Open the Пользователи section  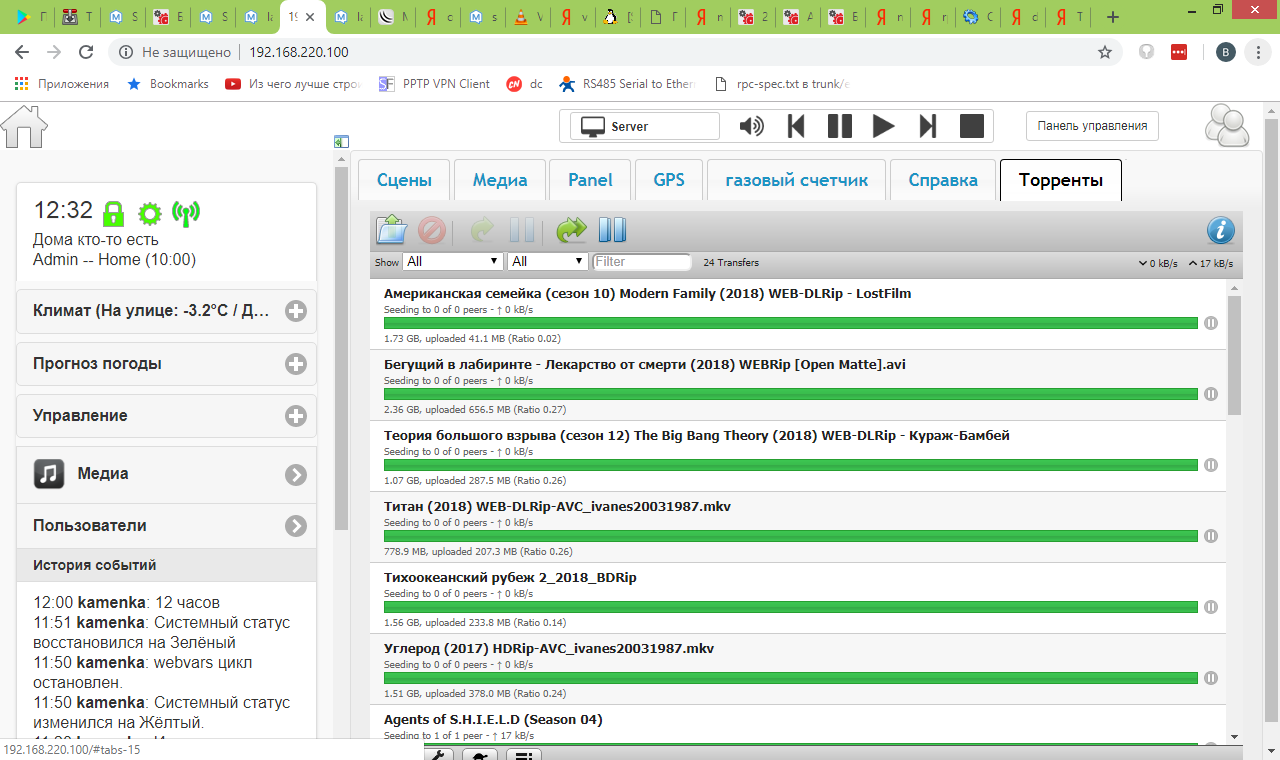tap(296, 526)
